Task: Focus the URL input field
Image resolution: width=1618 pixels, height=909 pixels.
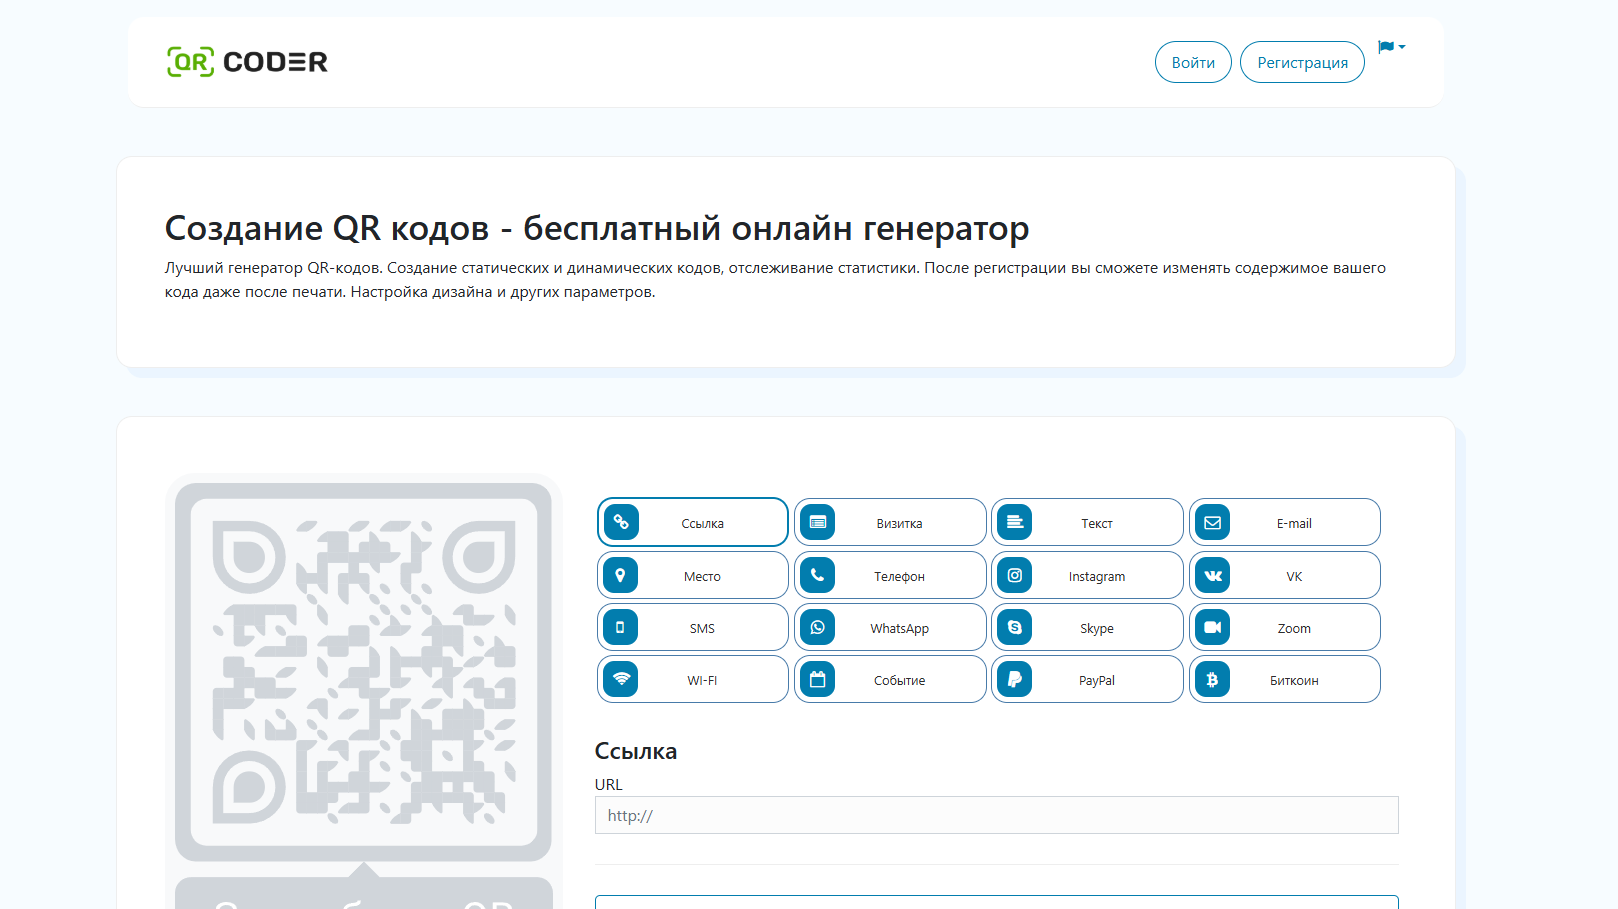Action: [x=996, y=815]
